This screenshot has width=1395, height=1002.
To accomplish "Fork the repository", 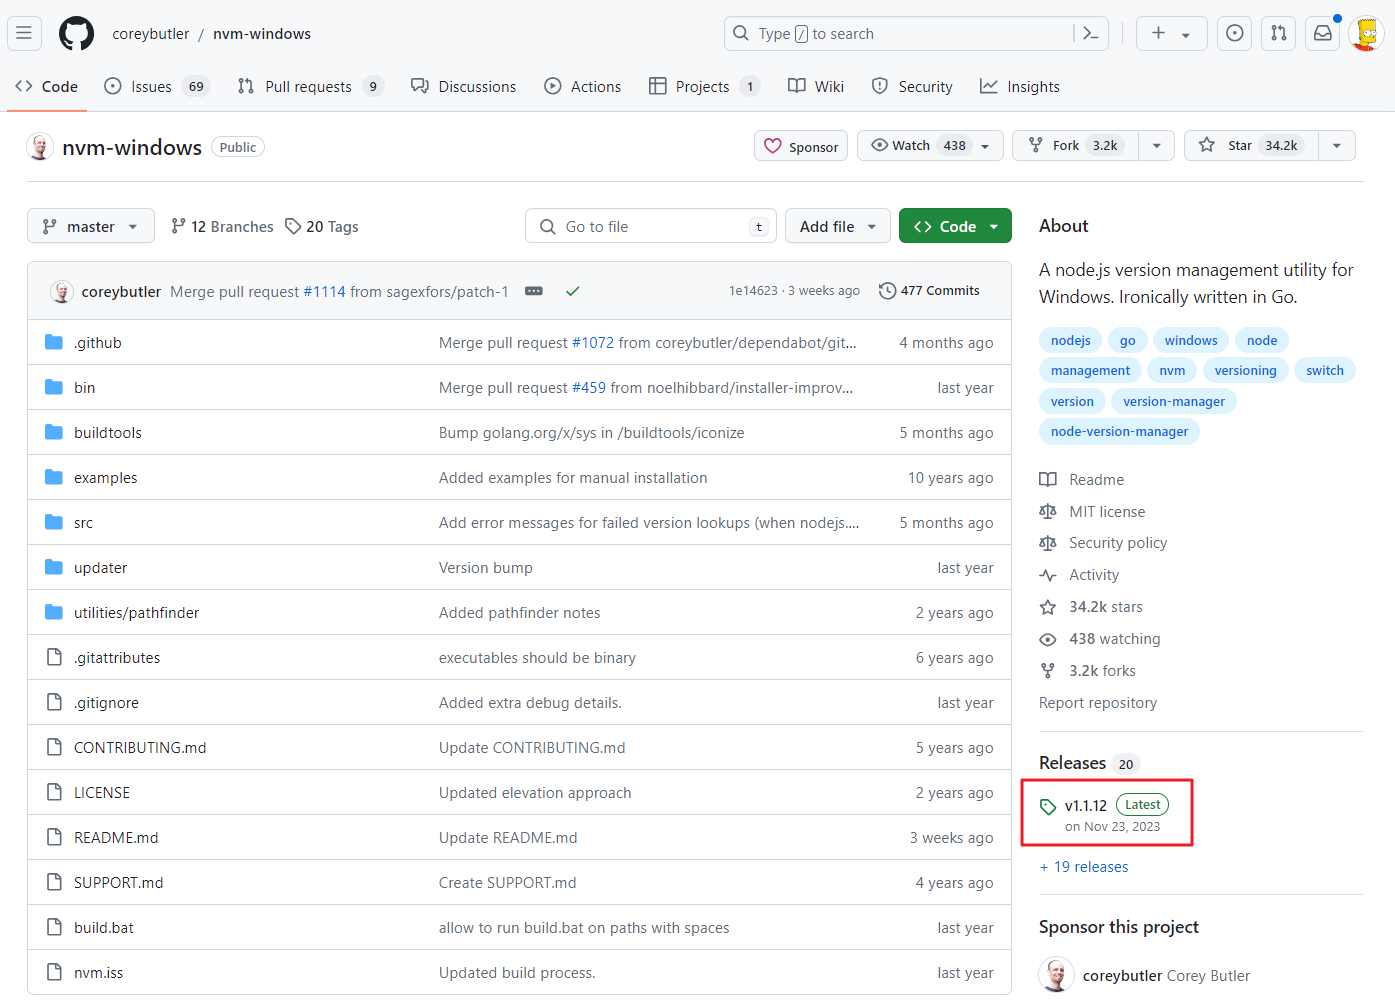I will [1075, 146].
